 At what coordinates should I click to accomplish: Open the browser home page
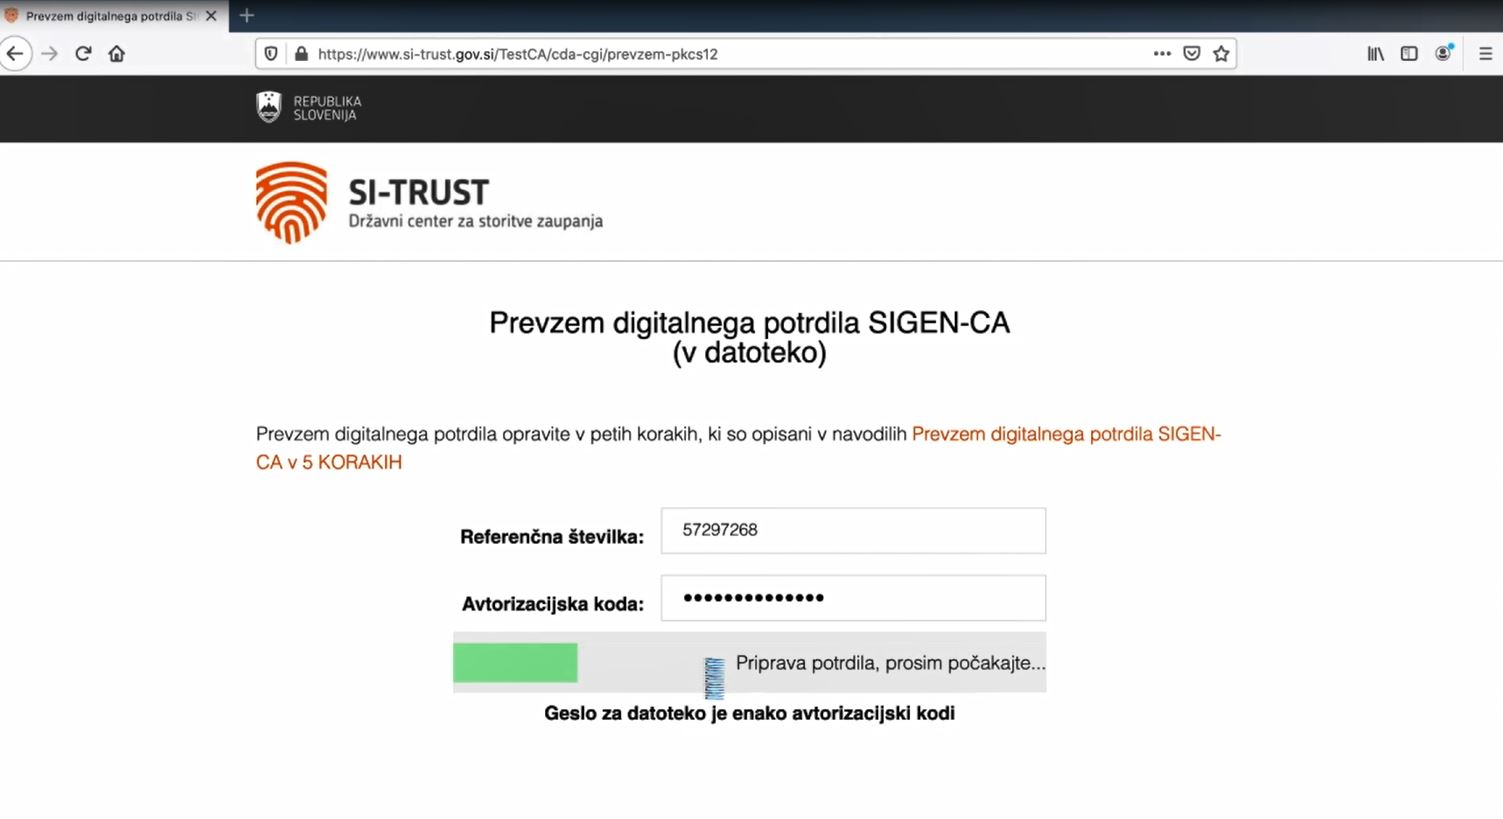point(117,54)
